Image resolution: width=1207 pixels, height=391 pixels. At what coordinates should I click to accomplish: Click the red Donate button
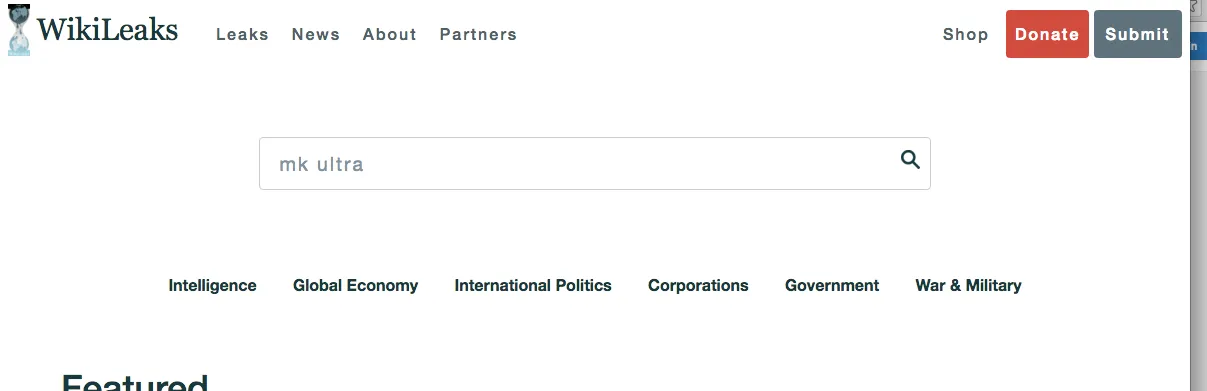coord(1047,34)
